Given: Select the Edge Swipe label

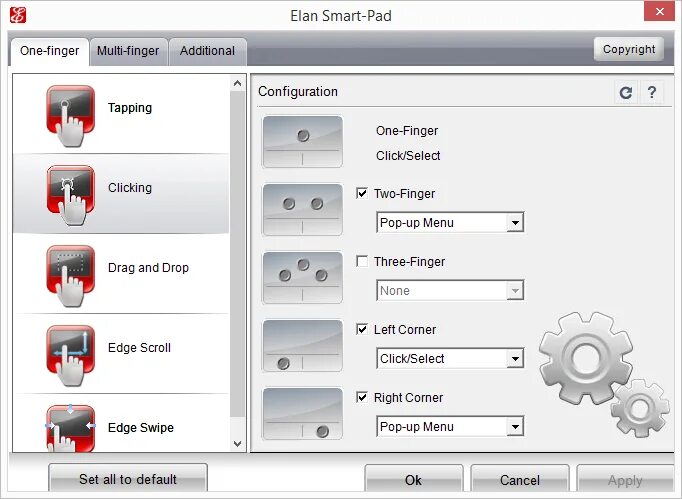Looking at the screenshot, I should click(x=141, y=428).
